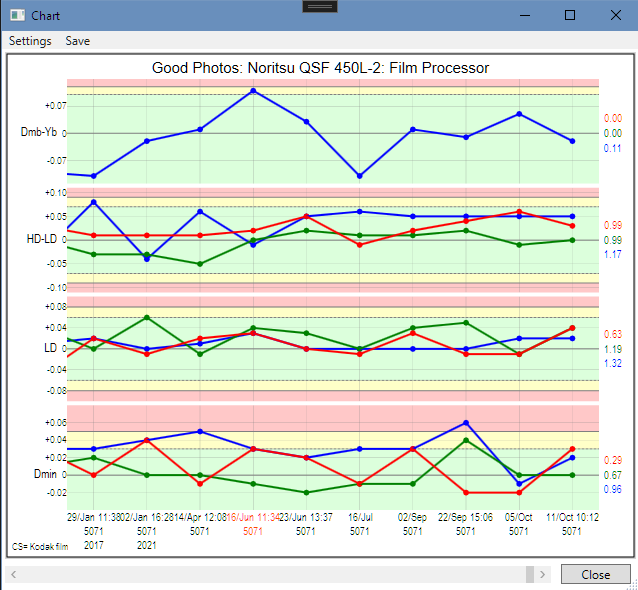Image resolution: width=638 pixels, height=590 pixels.
Task: Click the green HD-LD low point at 14/Apr
Action: pyautogui.click(x=200, y=264)
